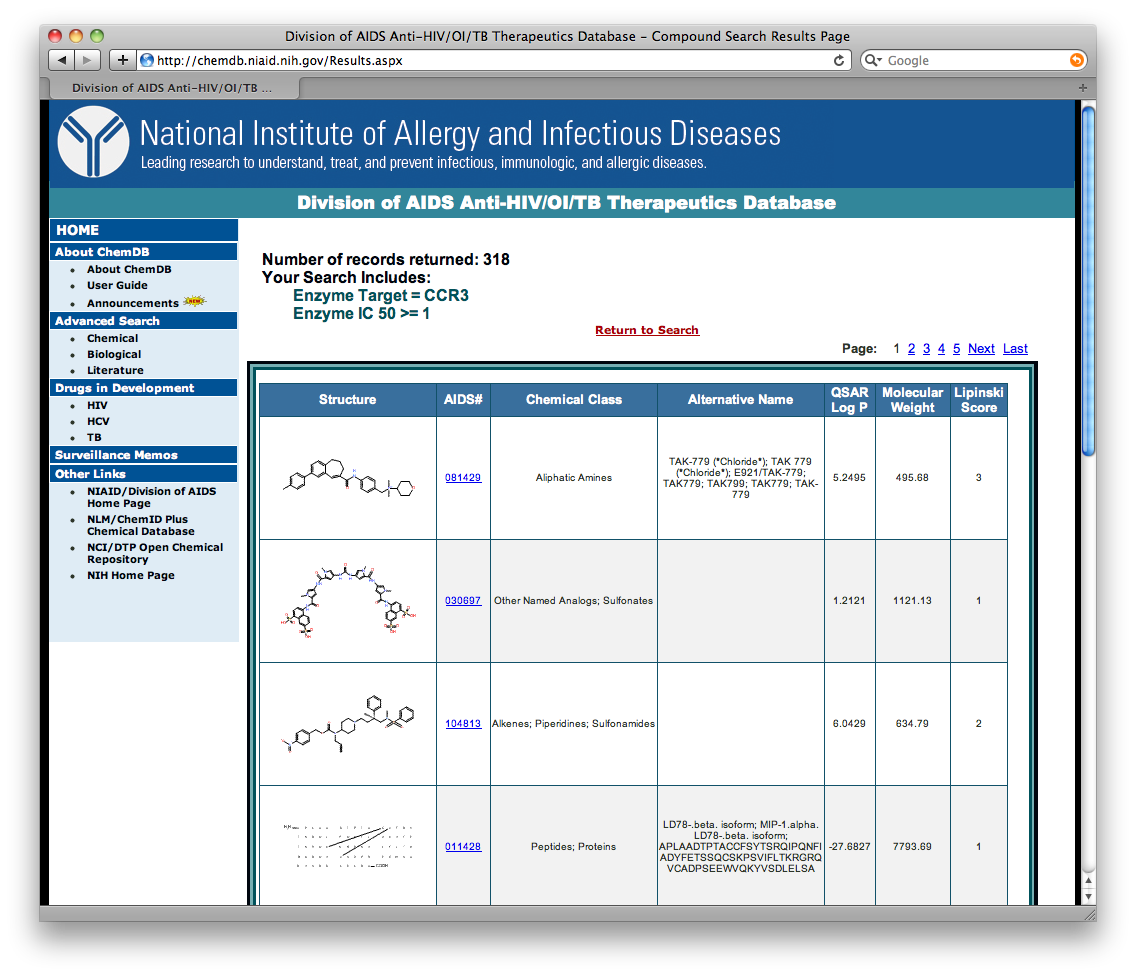
Task: Click the globe site icon in address bar
Action: pos(147,61)
